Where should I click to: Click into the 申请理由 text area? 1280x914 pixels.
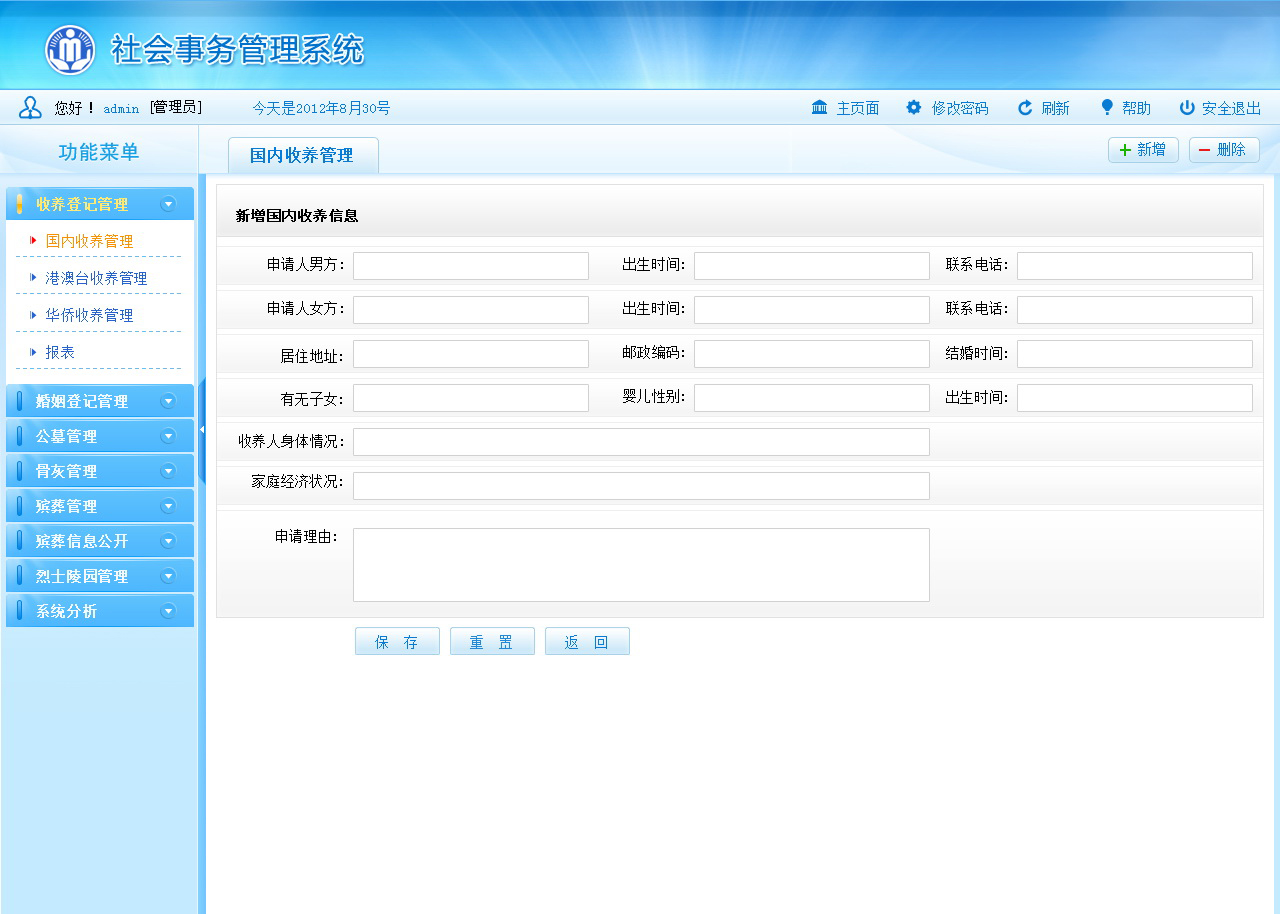[x=641, y=565]
